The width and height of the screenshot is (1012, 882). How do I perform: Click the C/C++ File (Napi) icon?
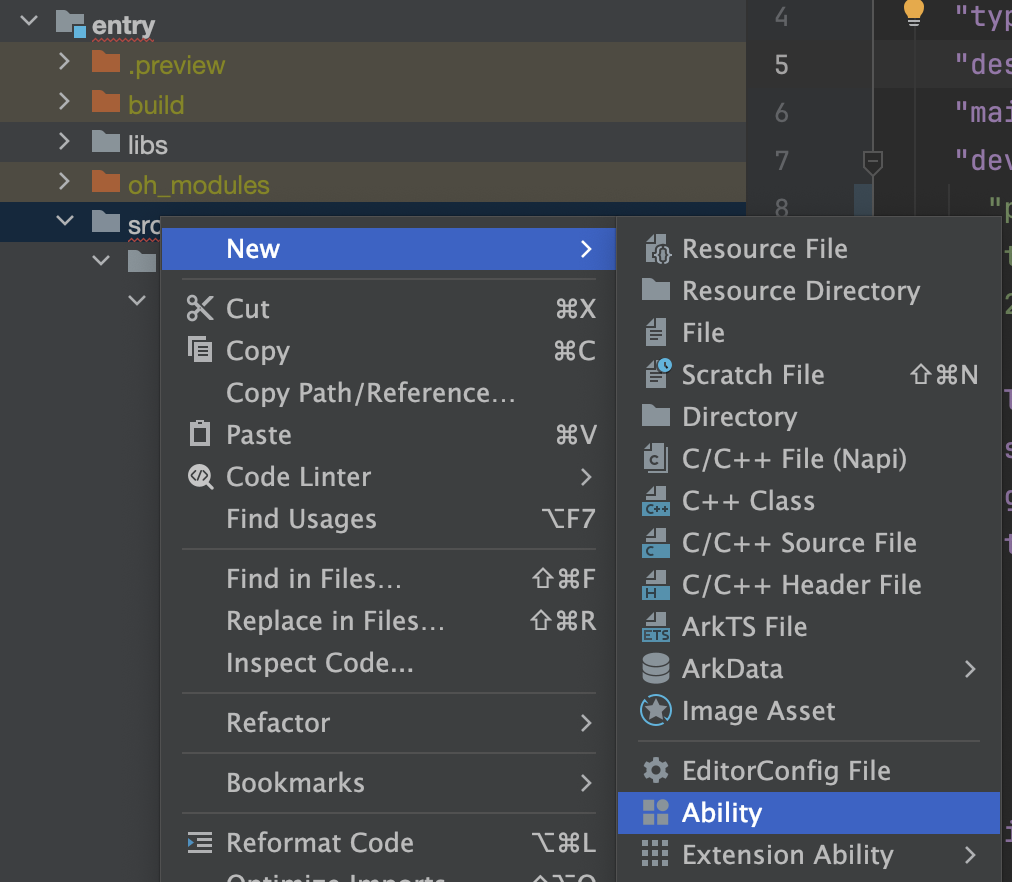pyautogui.click(x=656, y=458)
